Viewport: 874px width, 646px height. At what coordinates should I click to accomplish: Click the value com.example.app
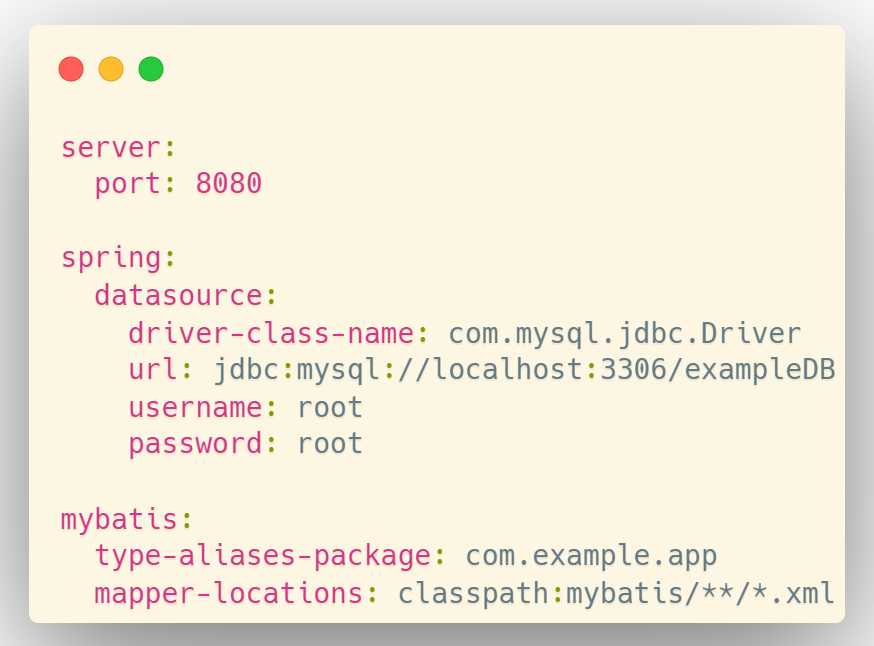tap(591, 556)
